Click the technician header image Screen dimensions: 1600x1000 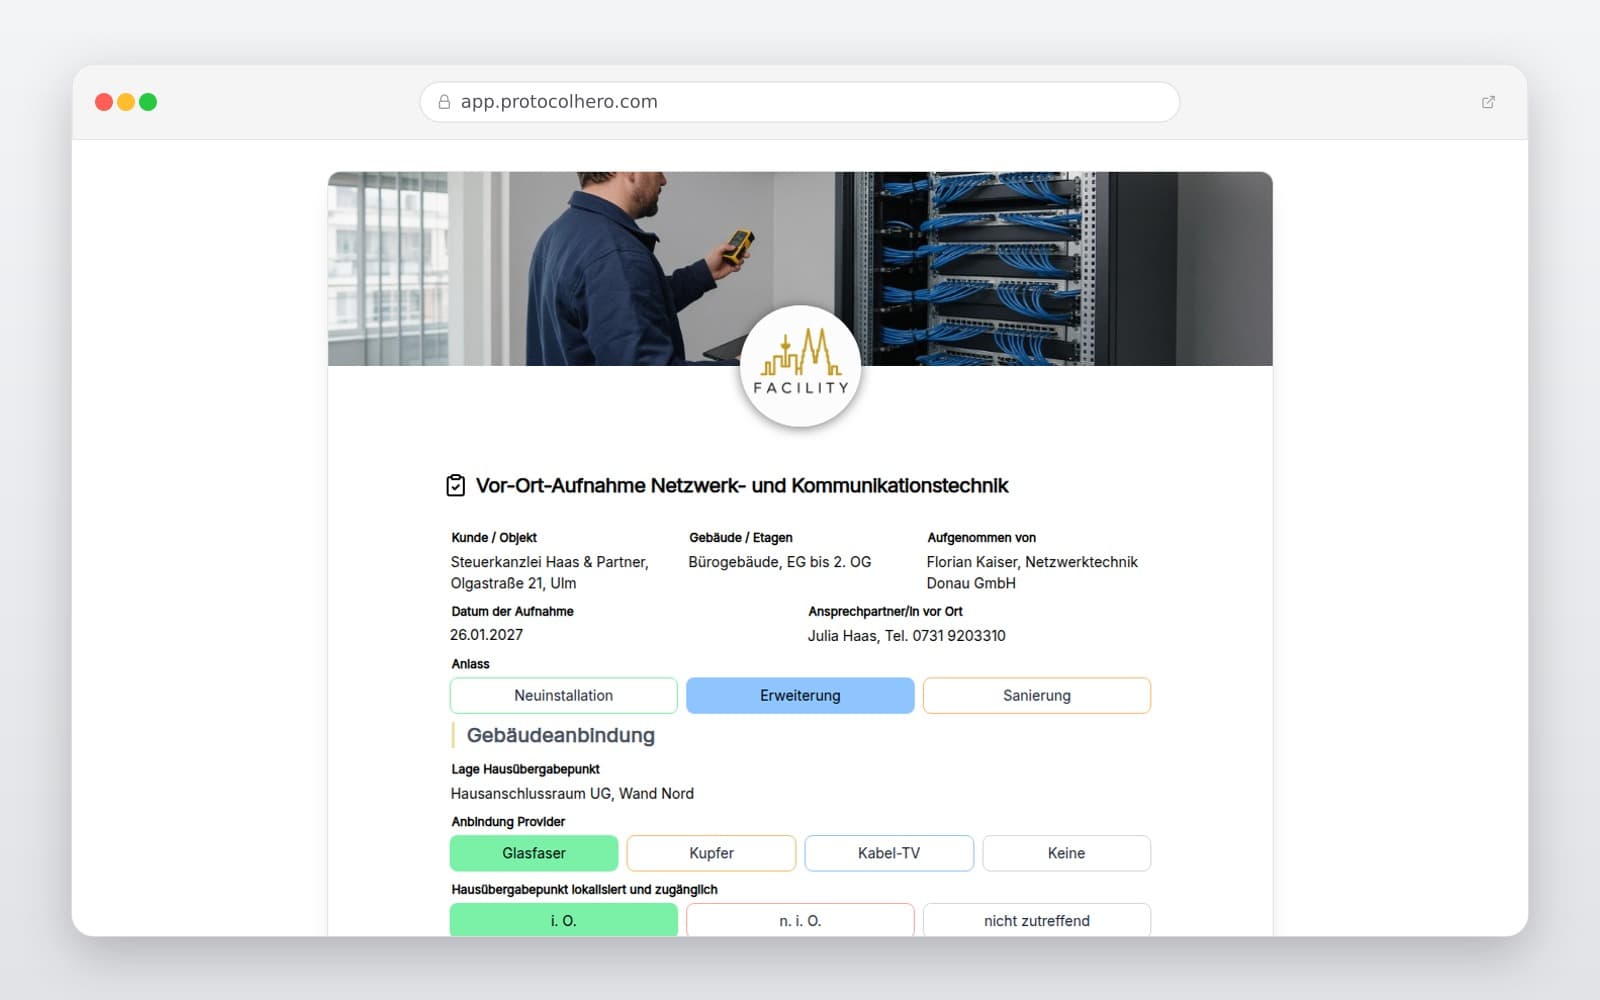tap(800, 268)
